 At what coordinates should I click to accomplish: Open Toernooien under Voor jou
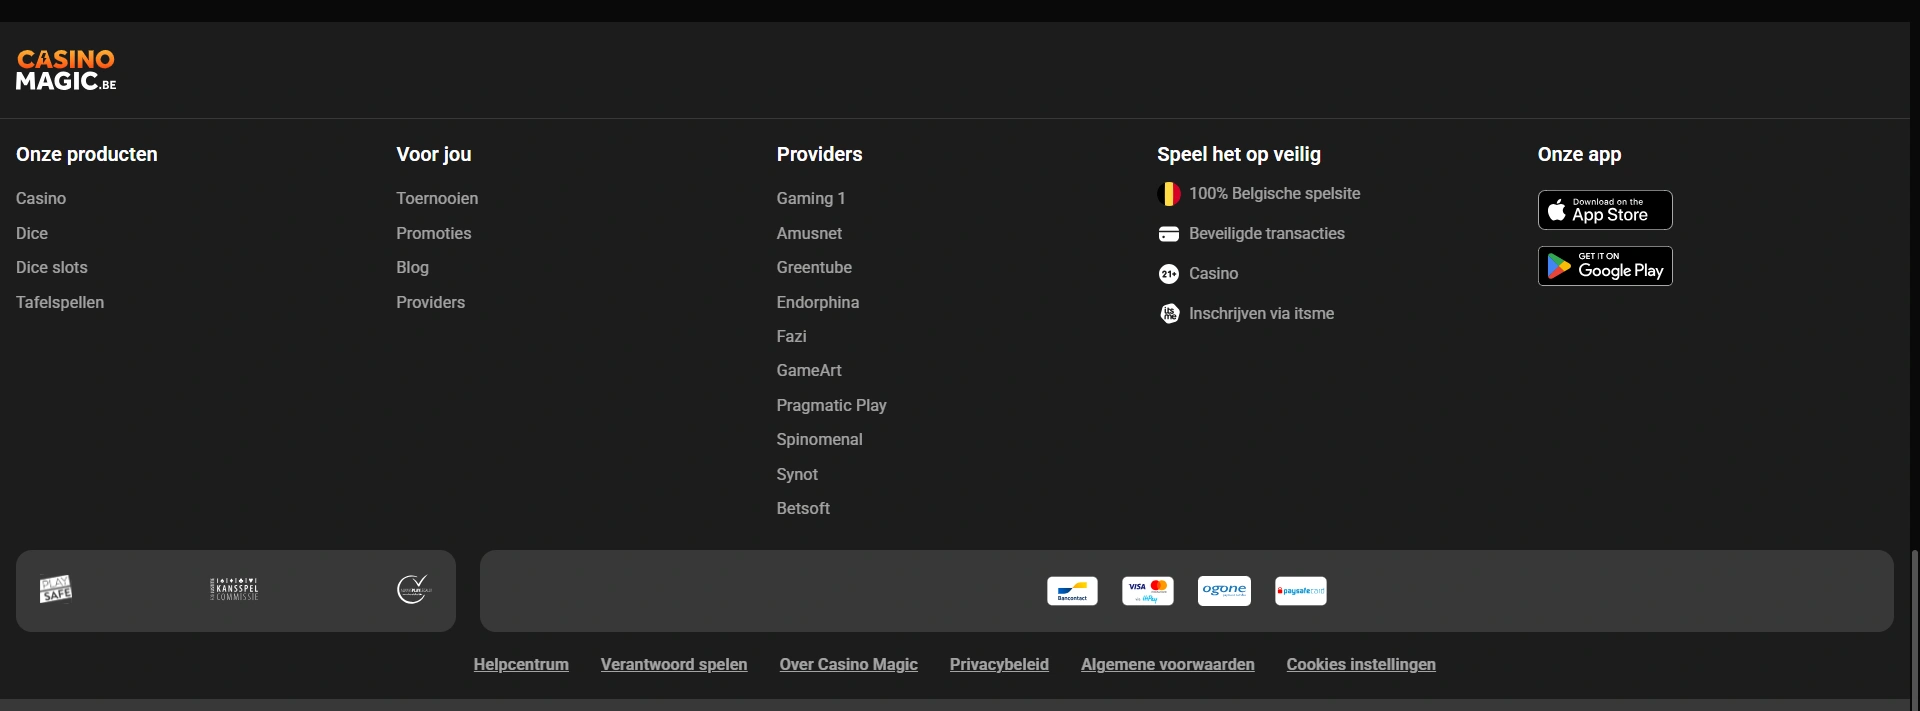click(x=437, y=198)
